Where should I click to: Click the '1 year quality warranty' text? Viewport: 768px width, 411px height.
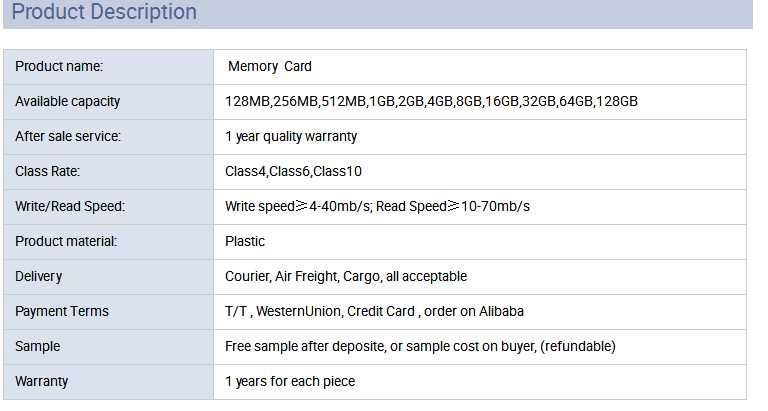click(x=291, y=137)
